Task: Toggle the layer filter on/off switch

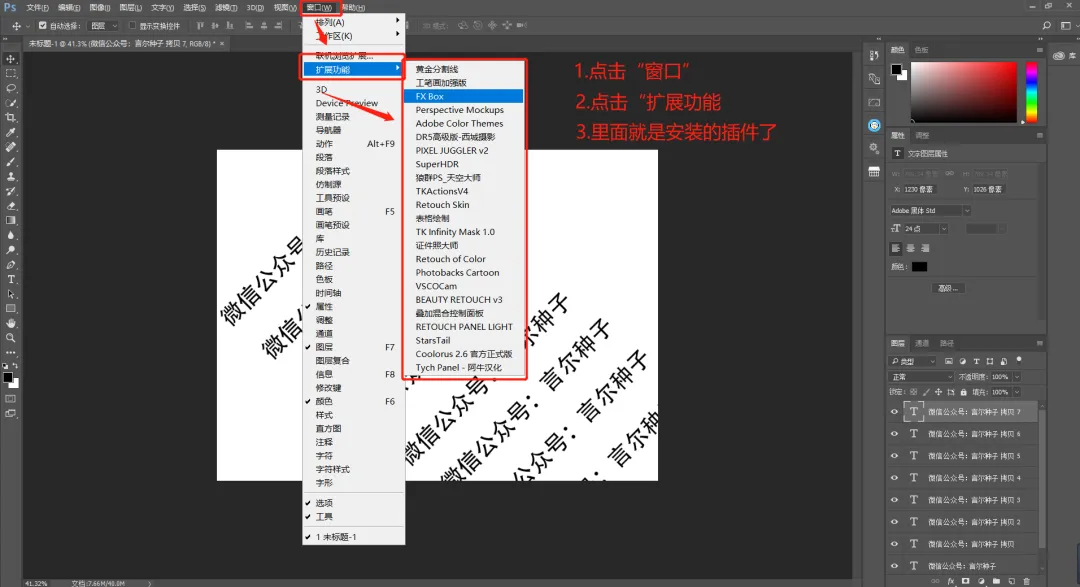Action: (1019, 360)
